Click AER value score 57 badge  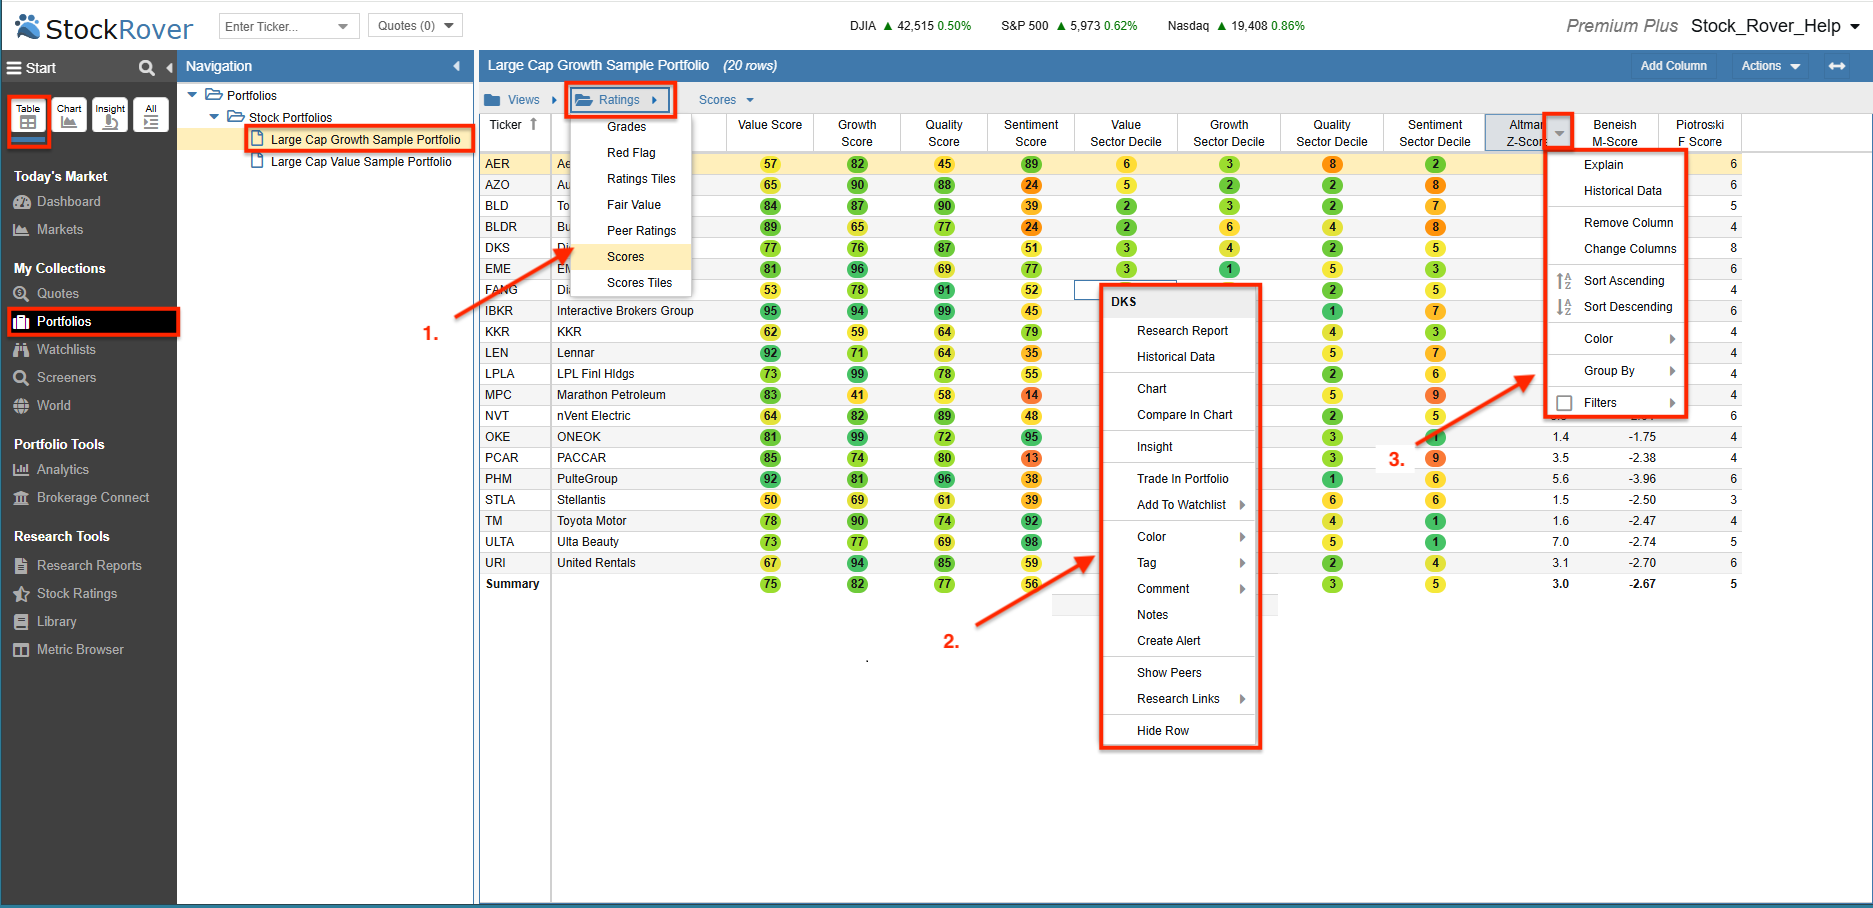[769, 164]
